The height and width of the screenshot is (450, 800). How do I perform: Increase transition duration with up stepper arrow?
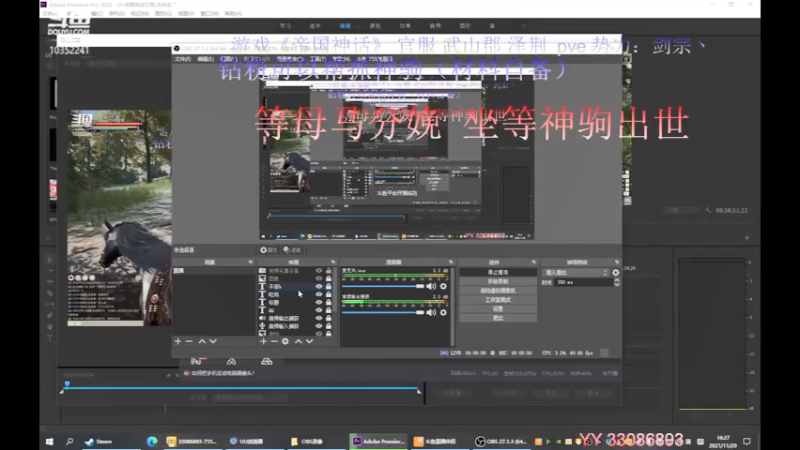tap(617, 280)
